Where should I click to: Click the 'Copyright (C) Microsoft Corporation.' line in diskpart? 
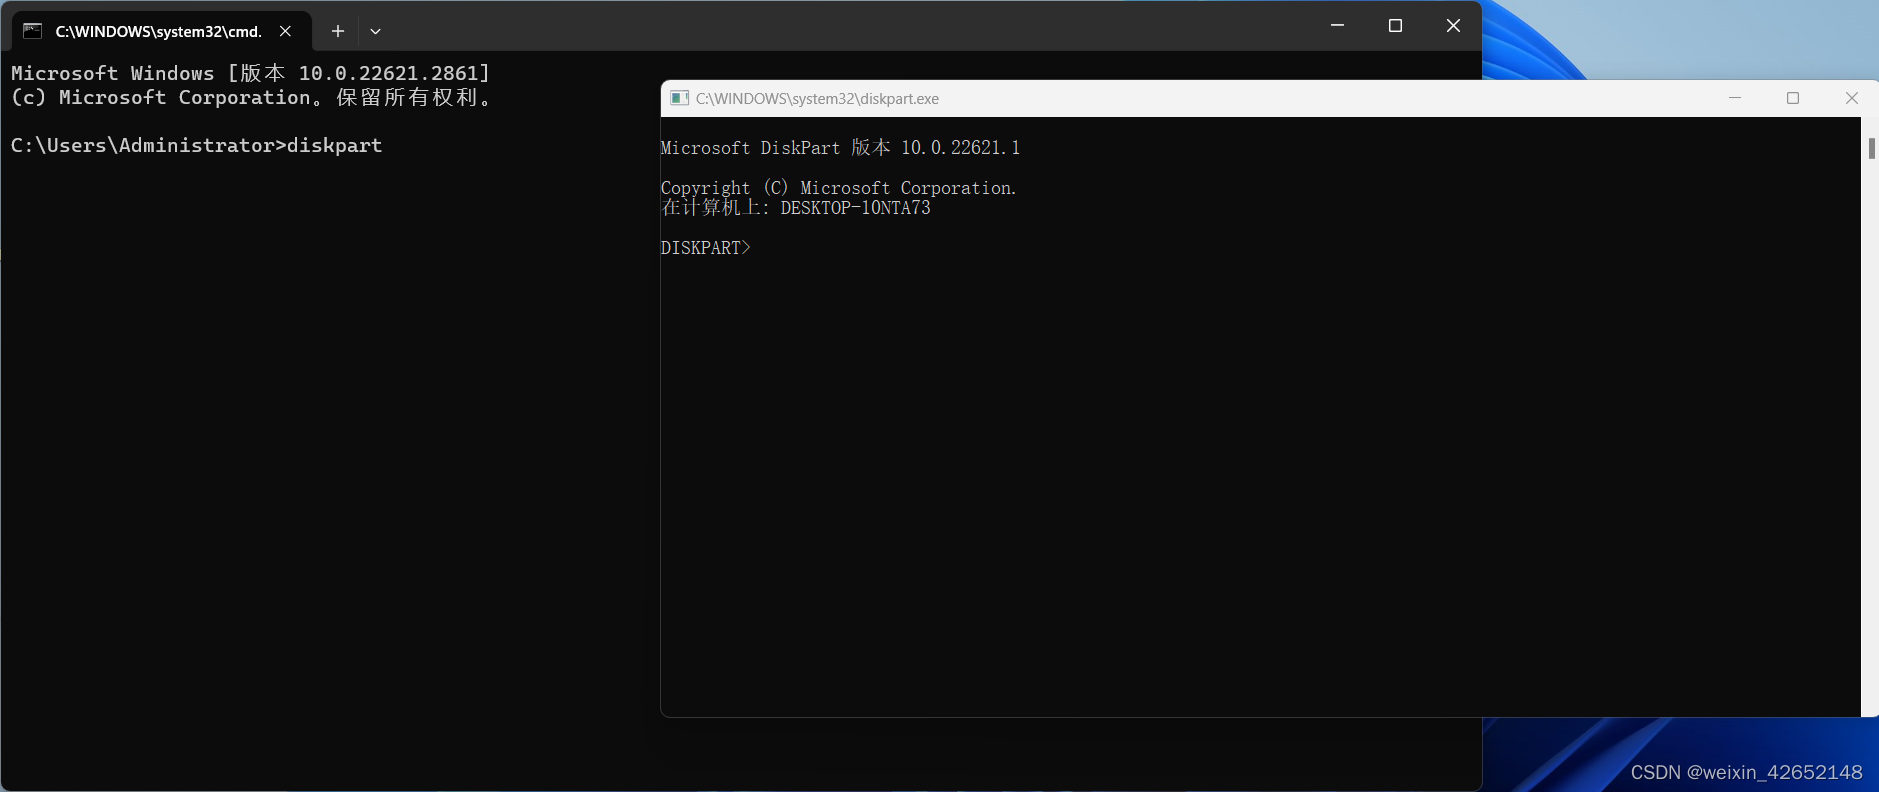pyautogui.click(x=839, y=188)
